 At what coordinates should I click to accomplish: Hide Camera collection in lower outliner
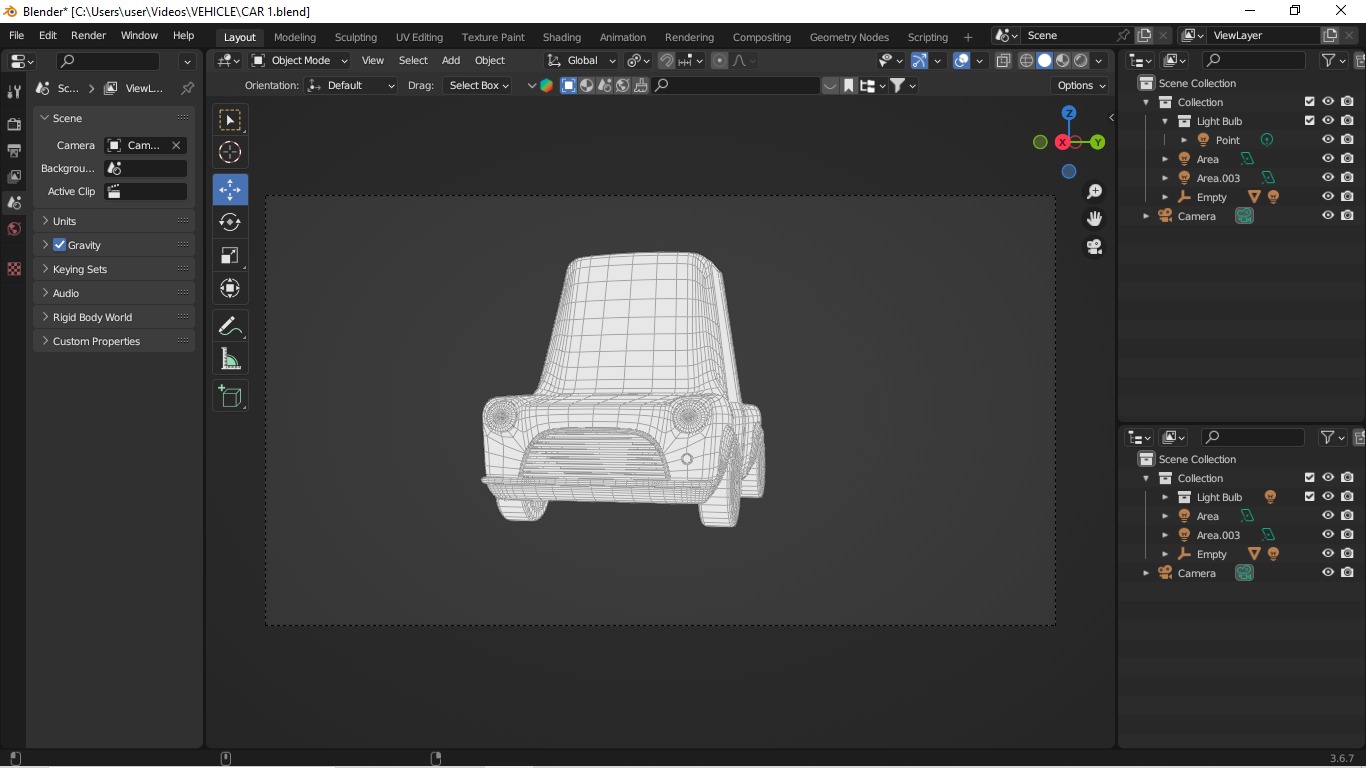point(1328,573)
